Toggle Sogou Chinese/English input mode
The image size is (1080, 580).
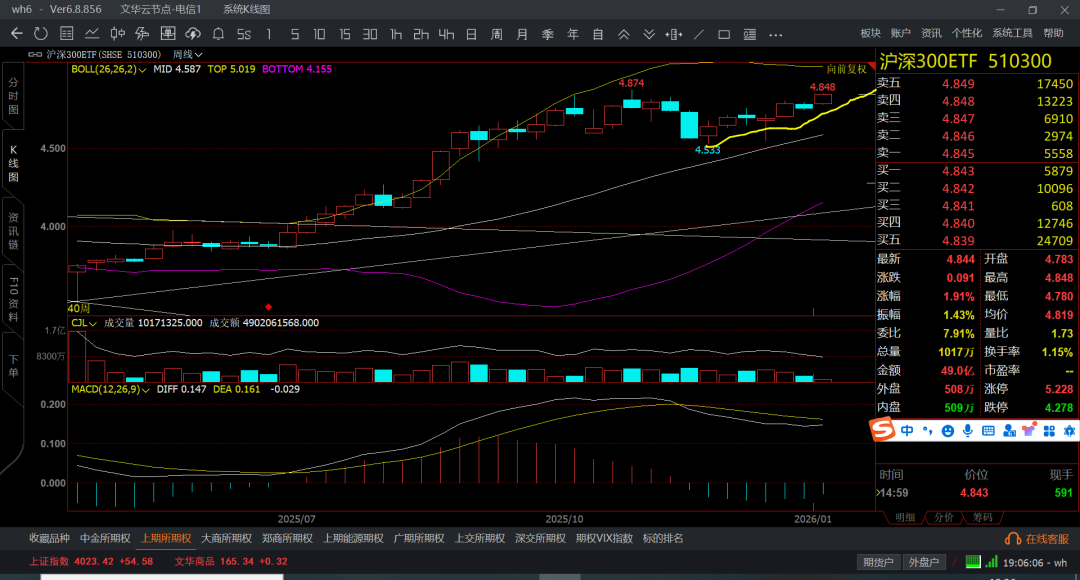coord(907,430)
